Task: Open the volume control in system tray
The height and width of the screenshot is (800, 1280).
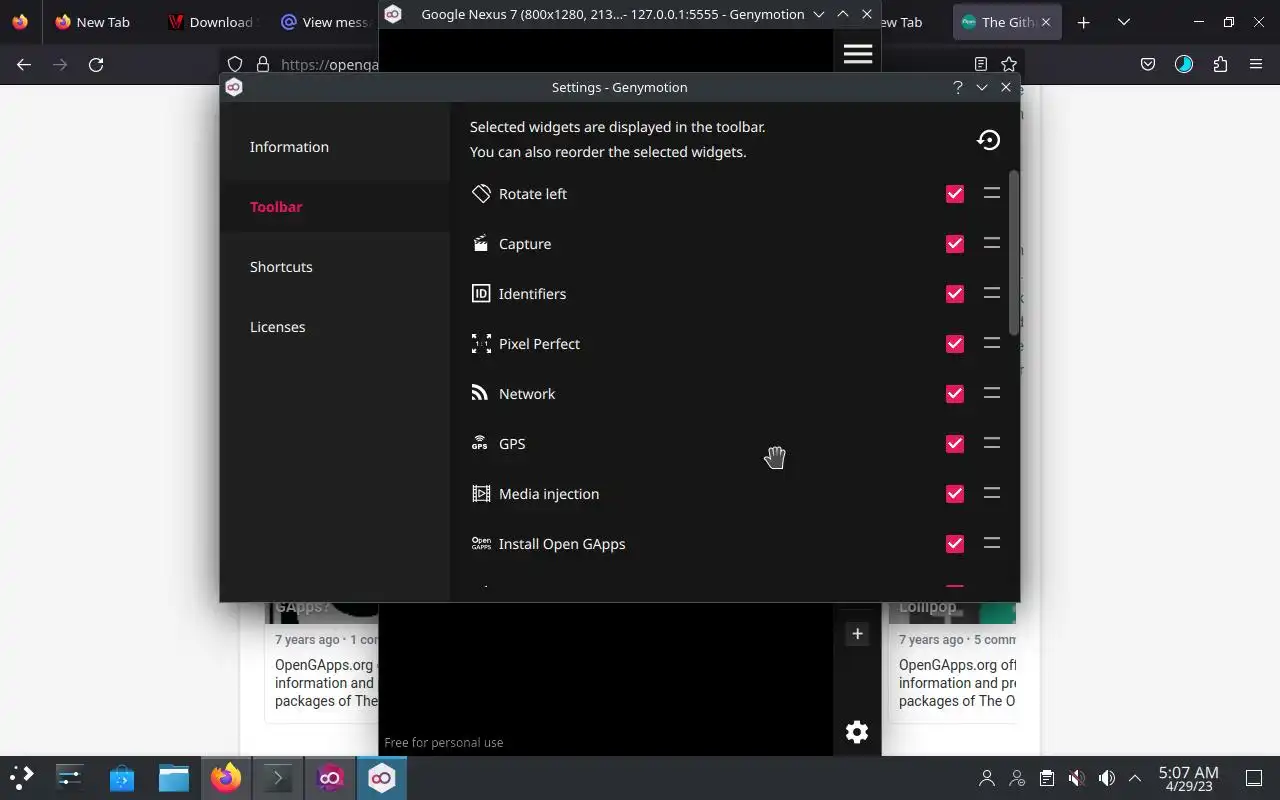Action: [1106, 778]
